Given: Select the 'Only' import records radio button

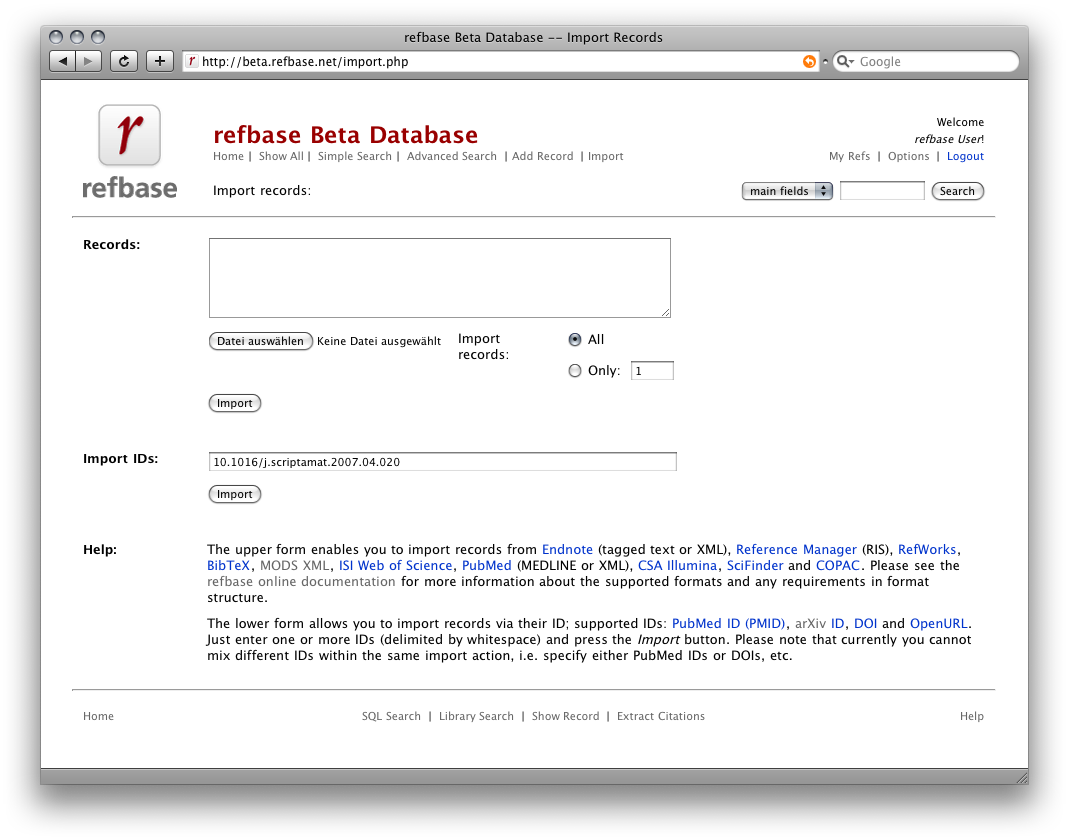Looking at the screenshot, I should (575, 370).
